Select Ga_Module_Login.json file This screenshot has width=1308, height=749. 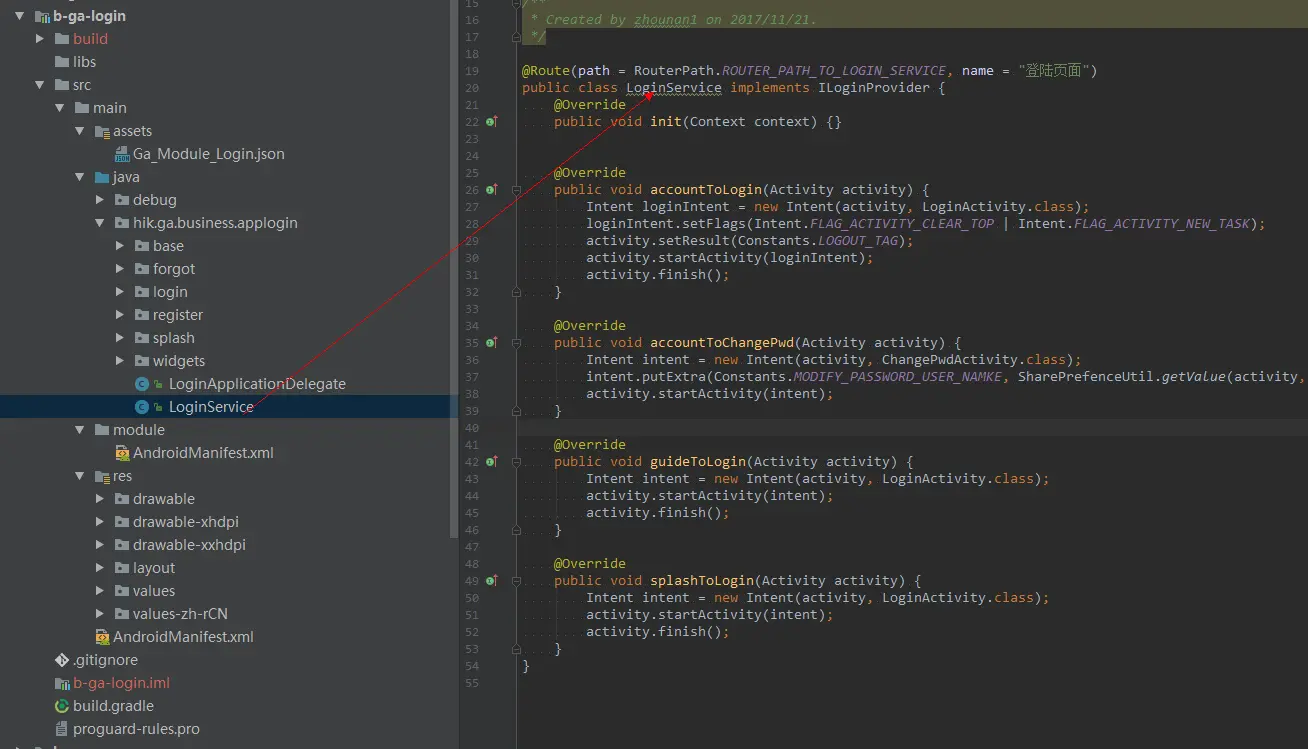tap(209, 154)
